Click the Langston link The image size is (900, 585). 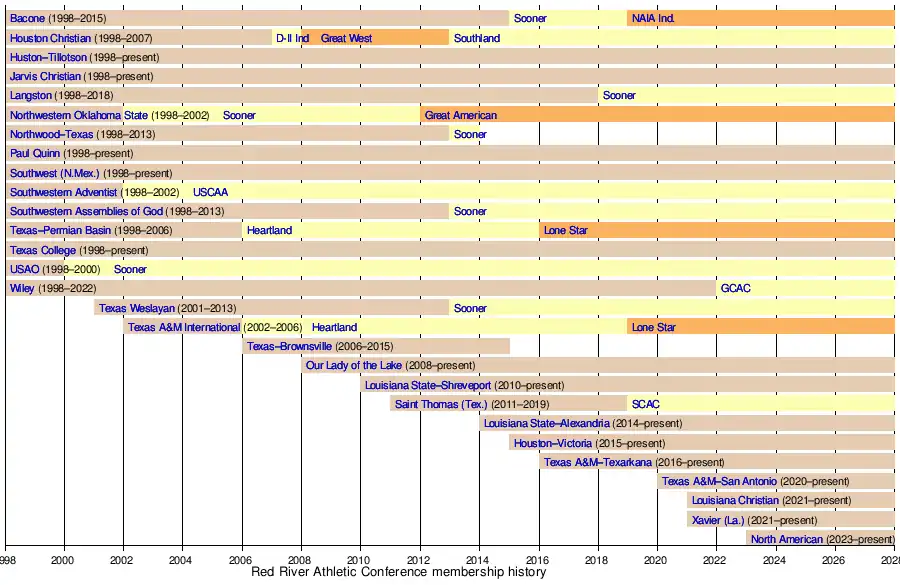30,96
